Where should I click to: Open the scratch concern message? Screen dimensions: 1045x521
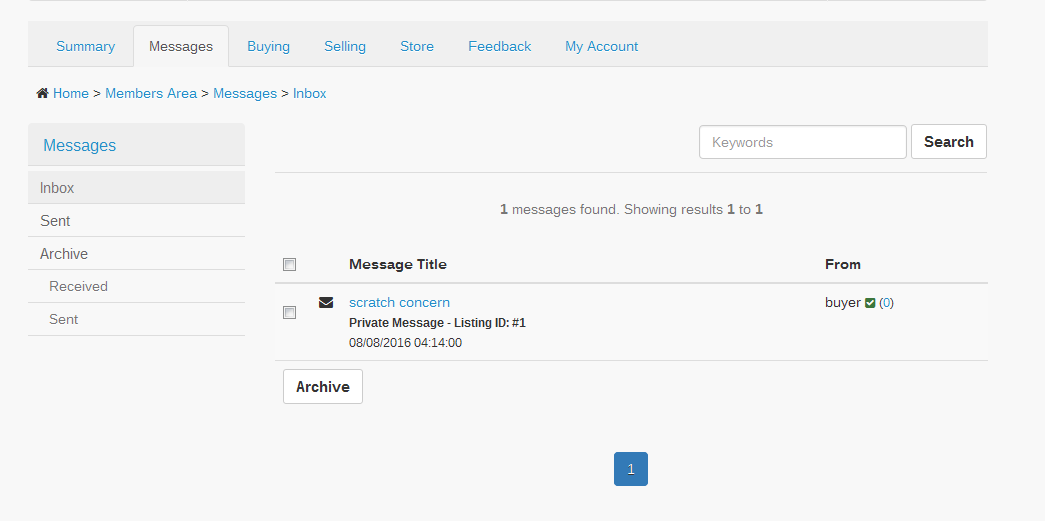[399, 302]
